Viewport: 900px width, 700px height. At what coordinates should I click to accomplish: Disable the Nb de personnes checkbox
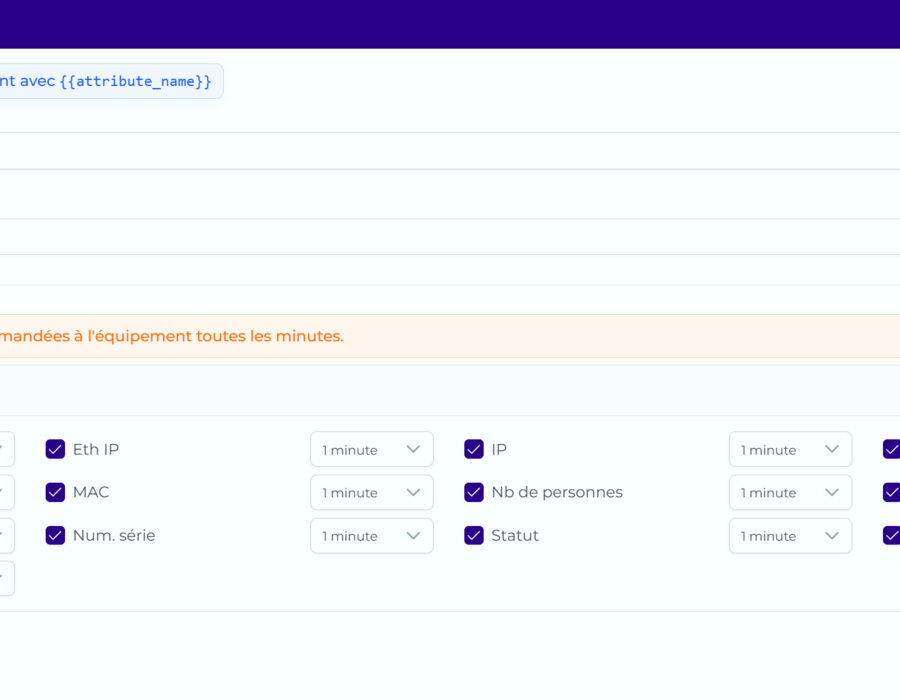tap(474, 492)
